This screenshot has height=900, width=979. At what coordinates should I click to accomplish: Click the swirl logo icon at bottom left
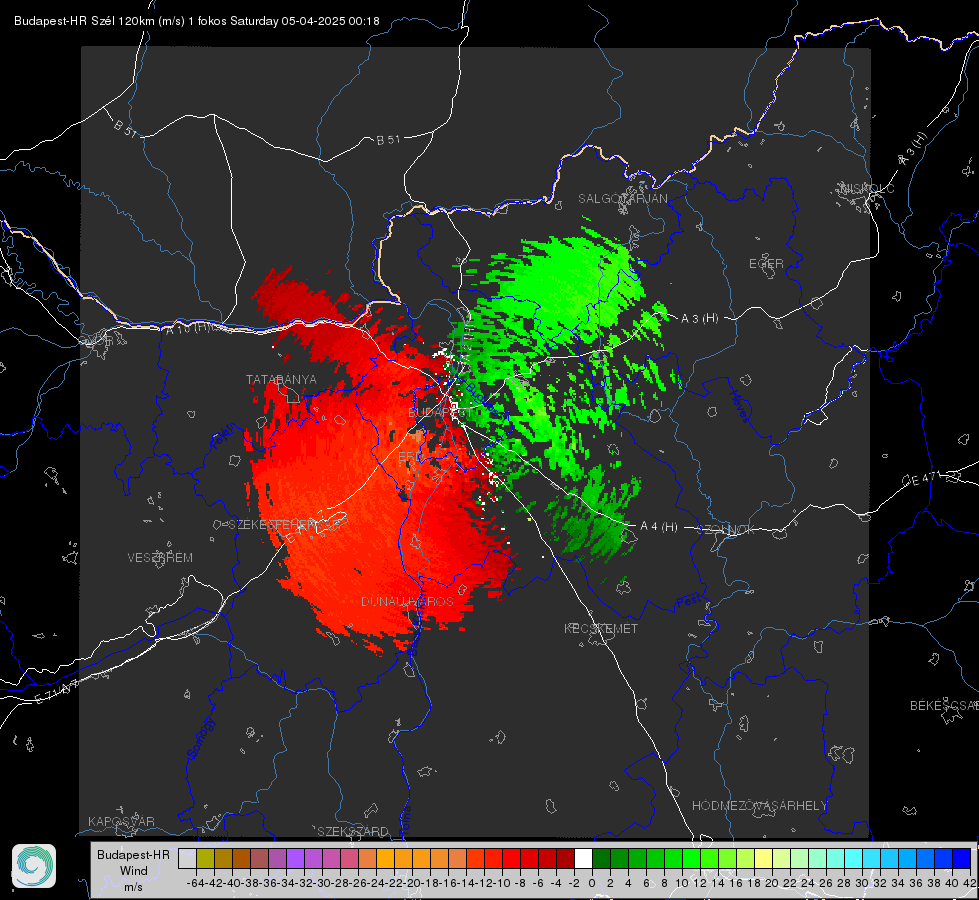[x=34, y=866]
